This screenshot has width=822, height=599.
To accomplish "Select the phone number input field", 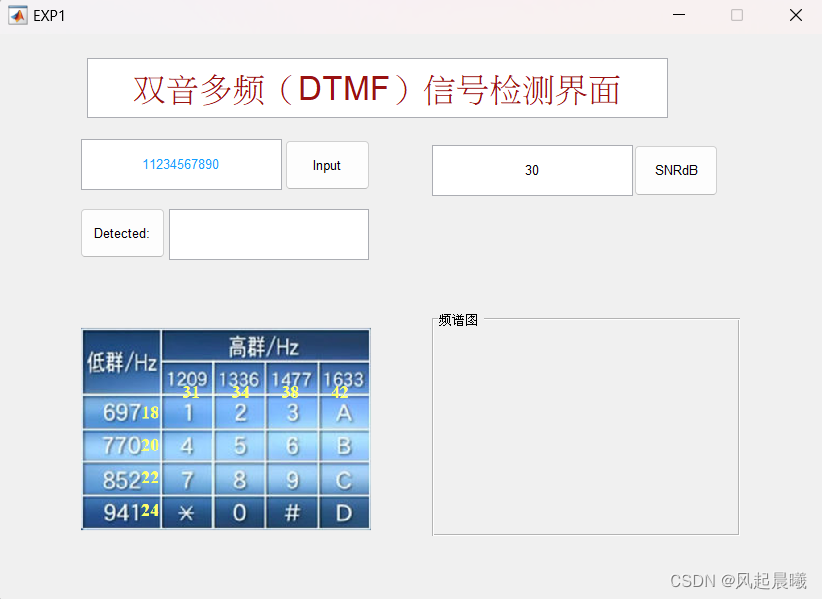I will click(x=181, y=164).
